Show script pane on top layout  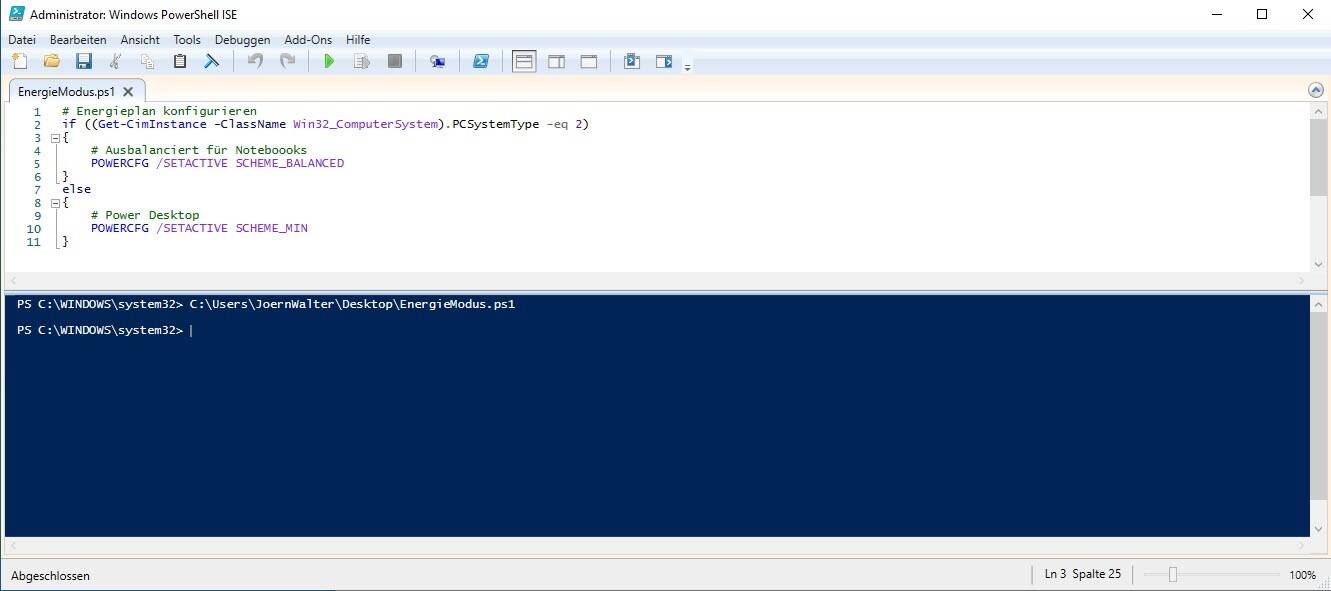tap(524, 62)
